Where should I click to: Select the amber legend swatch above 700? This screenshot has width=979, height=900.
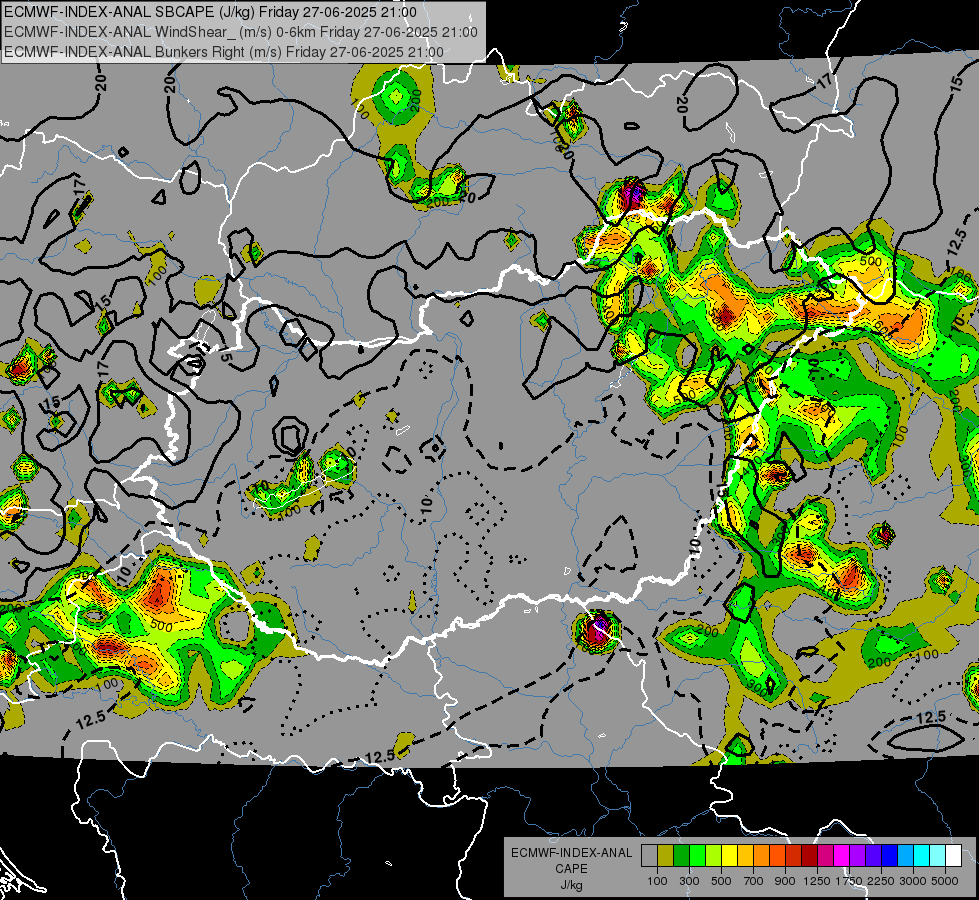click(x=745, y=856)
